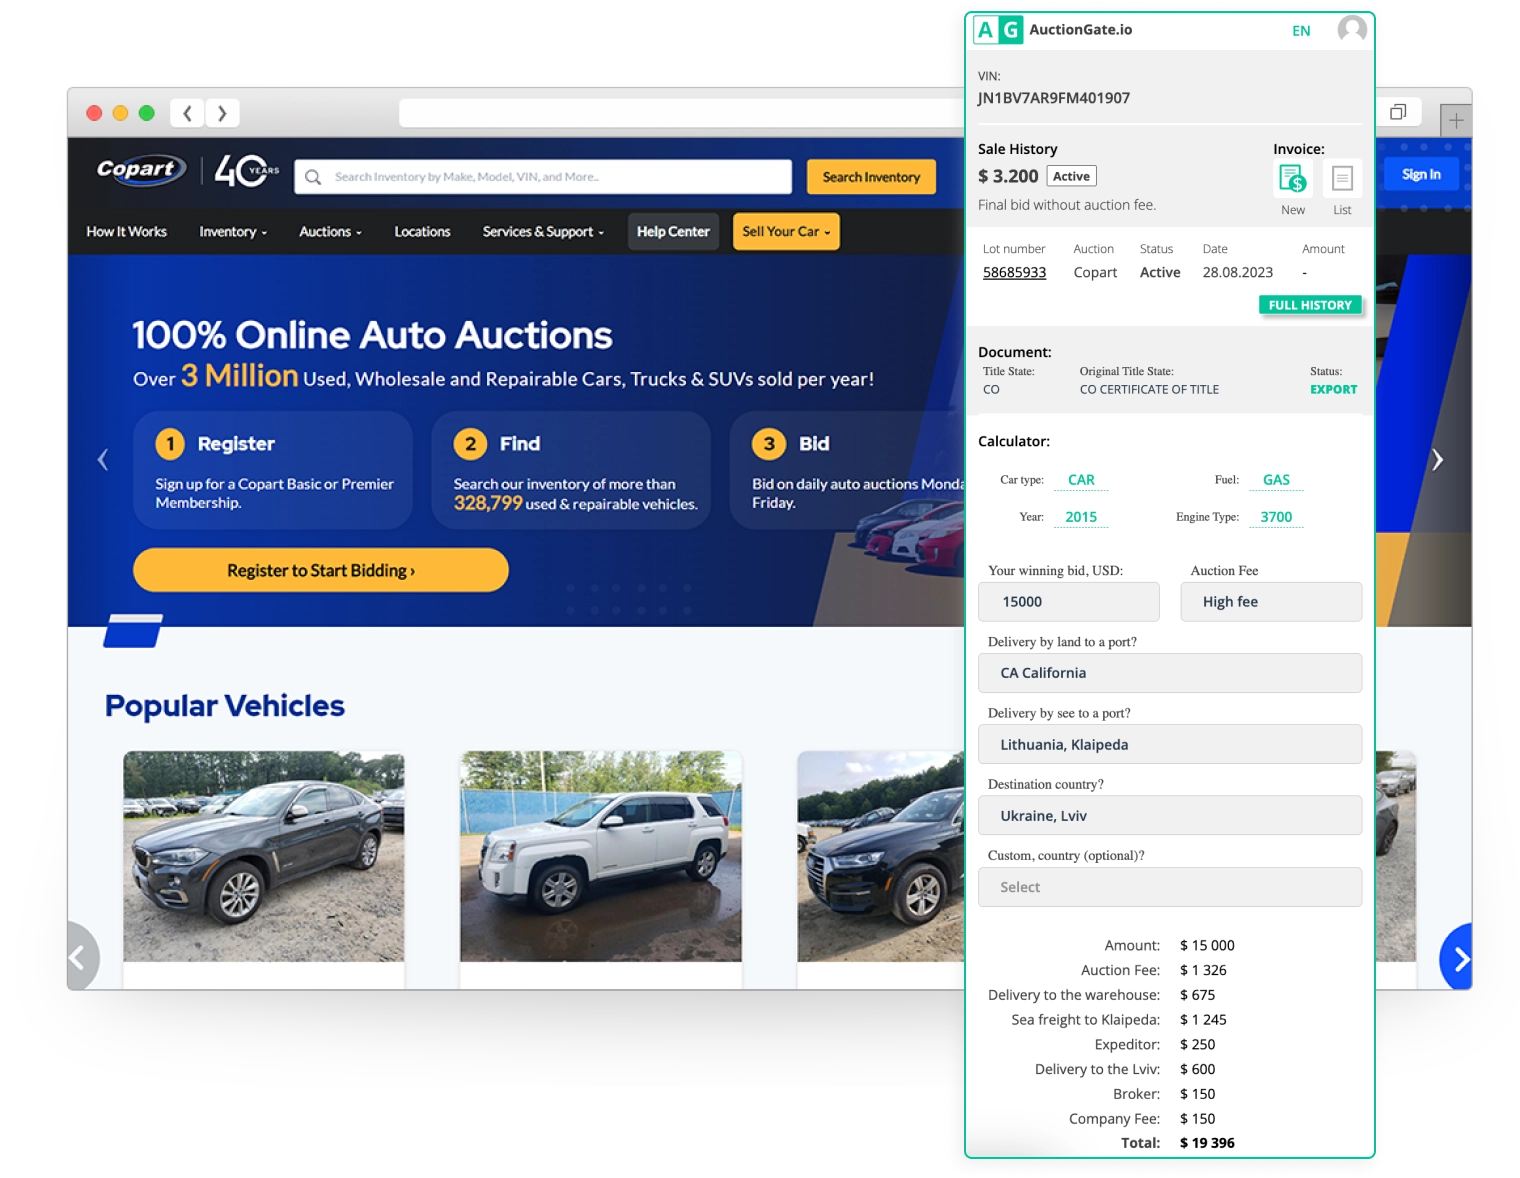The width and height of the screenshot is (1520, 1178).
Task: Show next hero banner slide
Action: (1437, 459)
